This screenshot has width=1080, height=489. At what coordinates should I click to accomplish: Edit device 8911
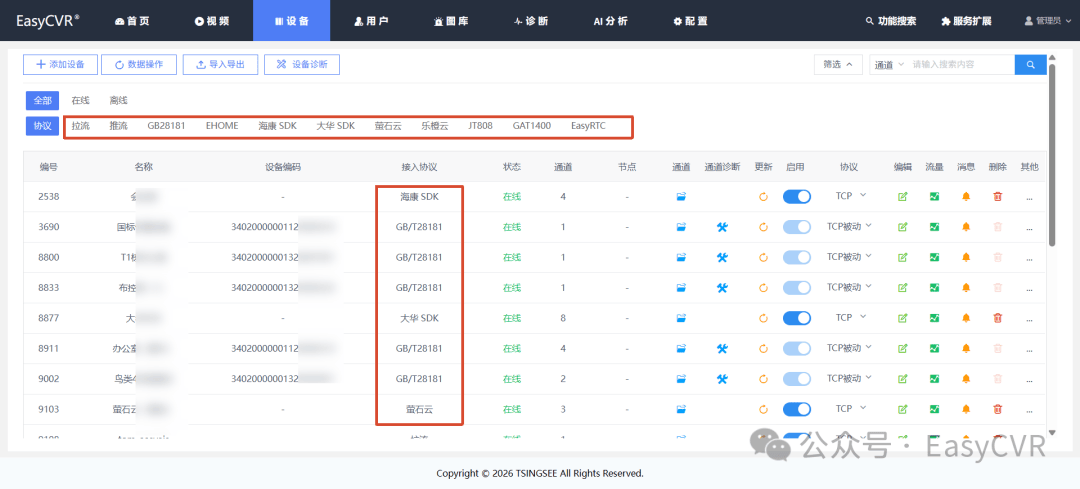pos(902,348)
